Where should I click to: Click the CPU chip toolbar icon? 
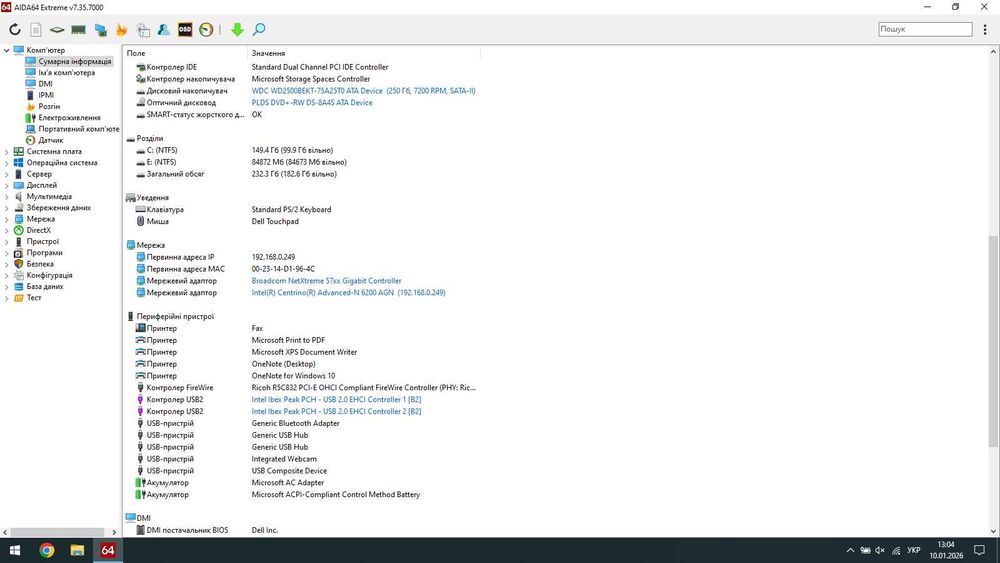tap(57, 29)
